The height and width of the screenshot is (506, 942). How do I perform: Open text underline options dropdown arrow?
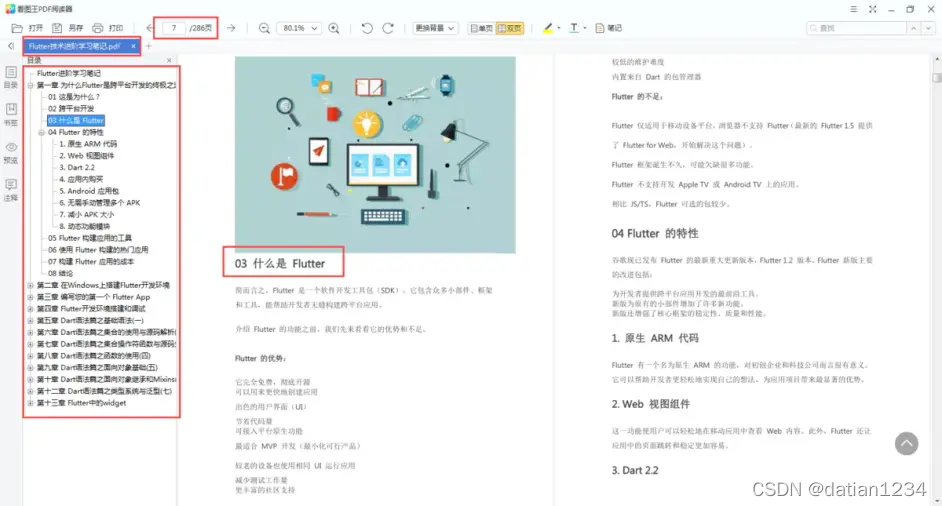(585, 28)
